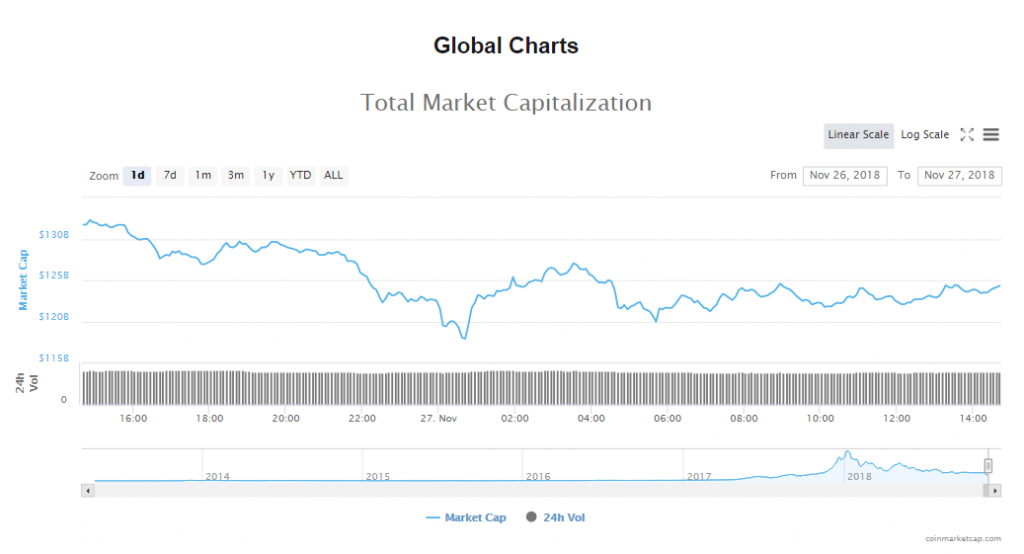Click the To date field
This screenshot has height=554, width=1024.
(959, 175)
